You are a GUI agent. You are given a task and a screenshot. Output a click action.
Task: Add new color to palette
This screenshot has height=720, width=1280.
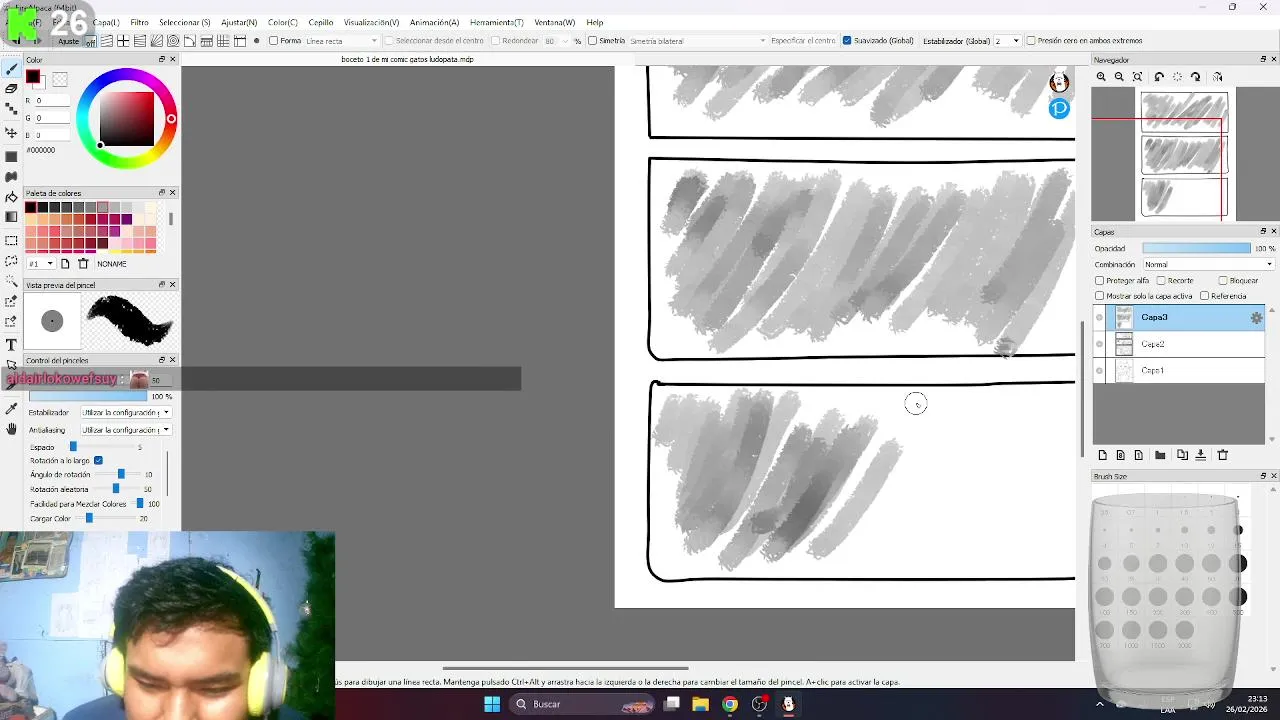[x=65, y=264]
